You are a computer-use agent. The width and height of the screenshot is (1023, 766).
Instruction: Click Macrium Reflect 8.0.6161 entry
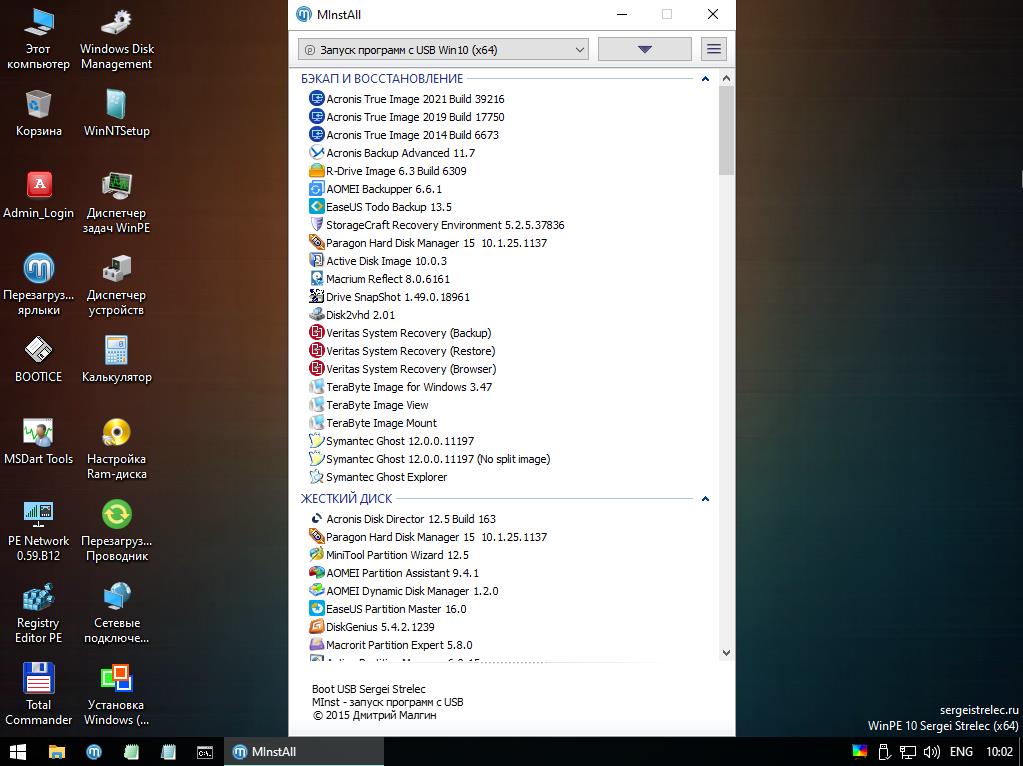tap(387, 279)
